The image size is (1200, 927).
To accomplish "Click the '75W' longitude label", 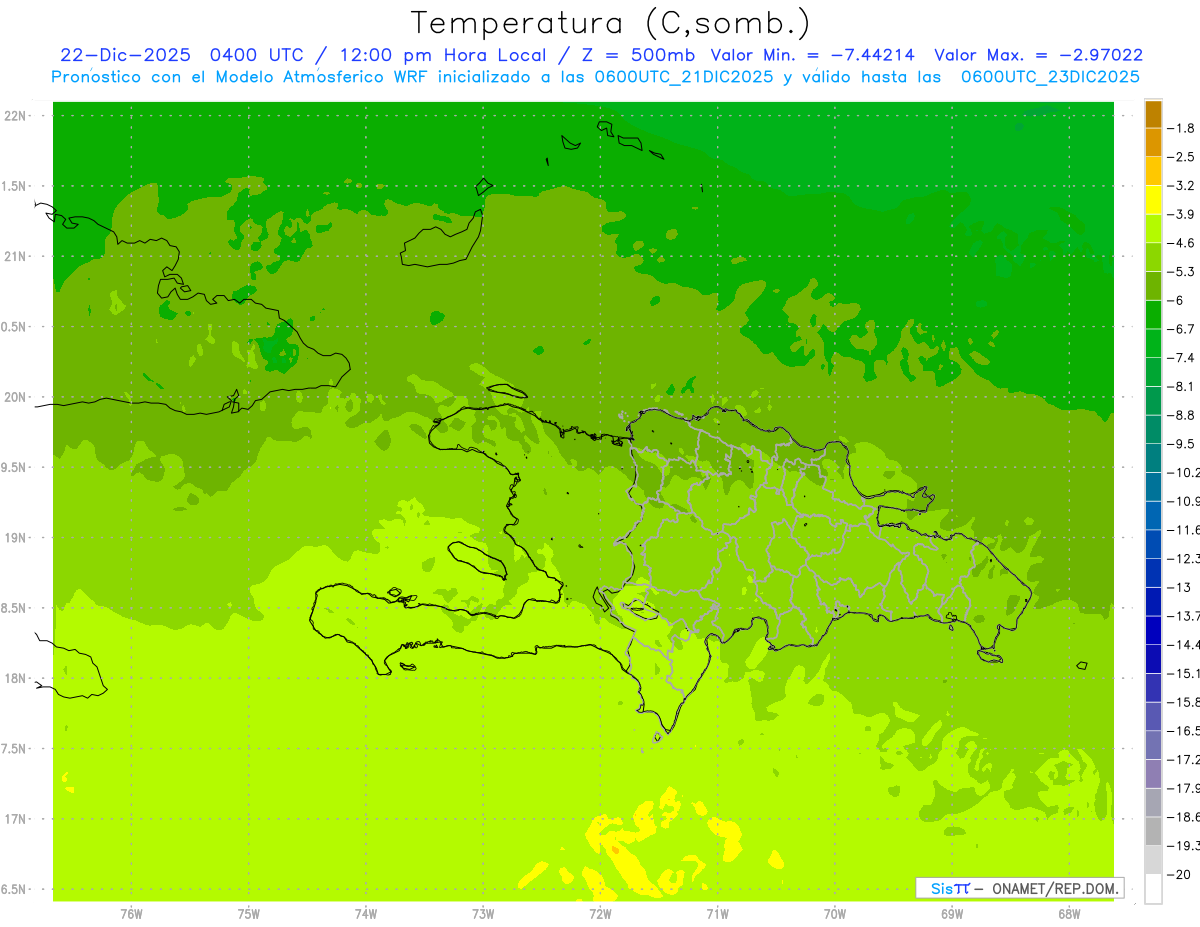I will pyautogui.click(x=249, y=914).
